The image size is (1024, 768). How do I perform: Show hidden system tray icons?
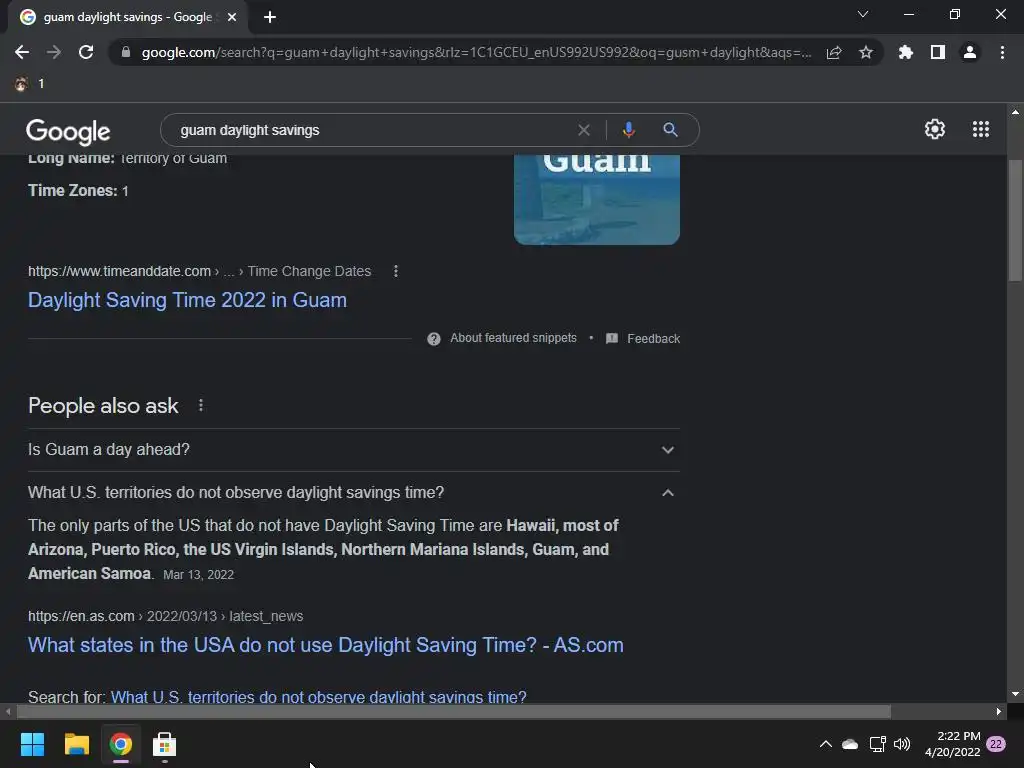(825, 744)
